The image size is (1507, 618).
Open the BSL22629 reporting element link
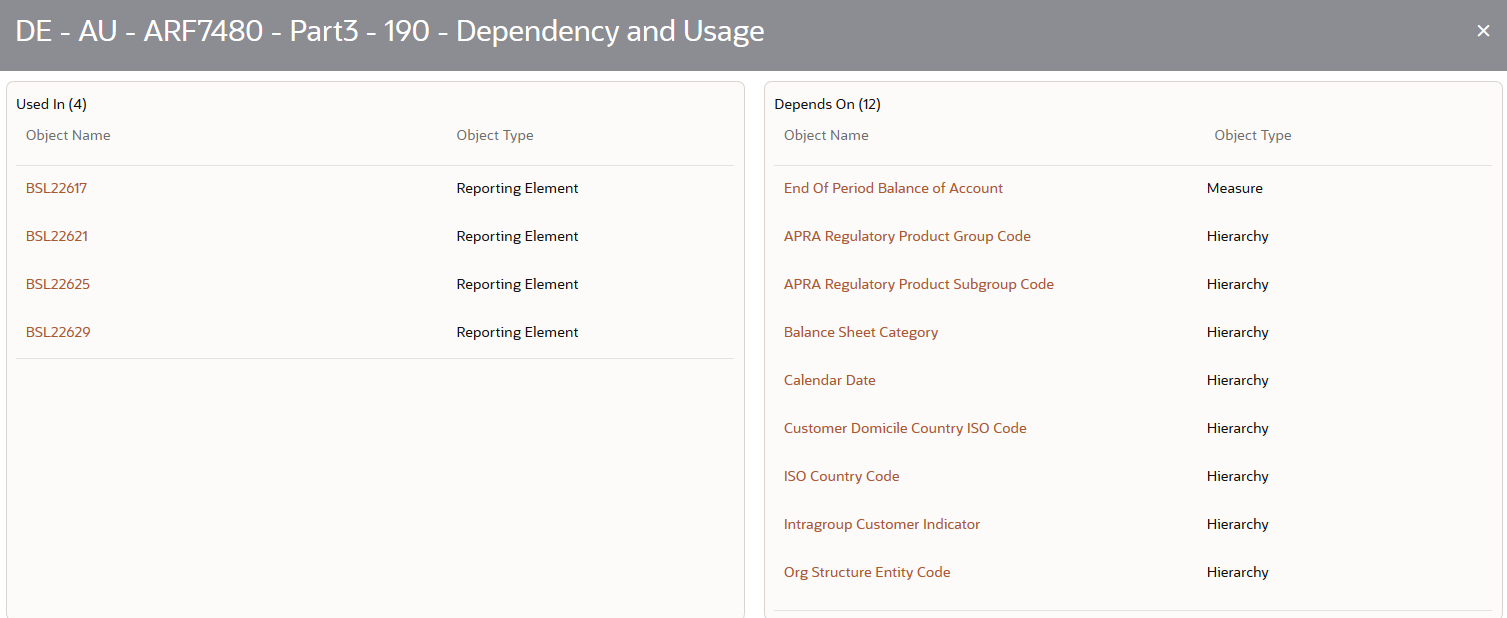(x=56, y=331)
